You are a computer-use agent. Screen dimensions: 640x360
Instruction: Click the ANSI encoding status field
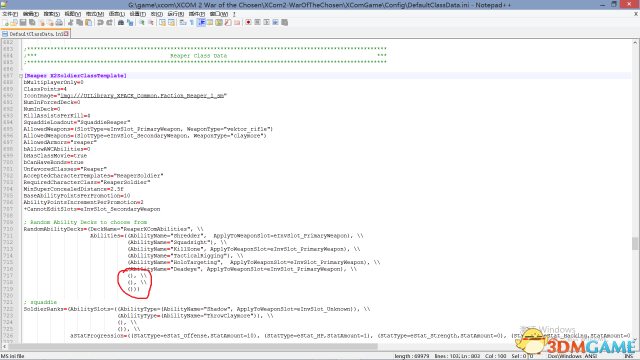click(591, 356)
